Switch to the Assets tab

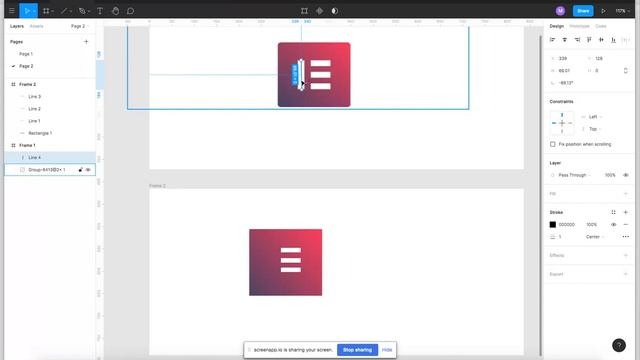point(36,26)
